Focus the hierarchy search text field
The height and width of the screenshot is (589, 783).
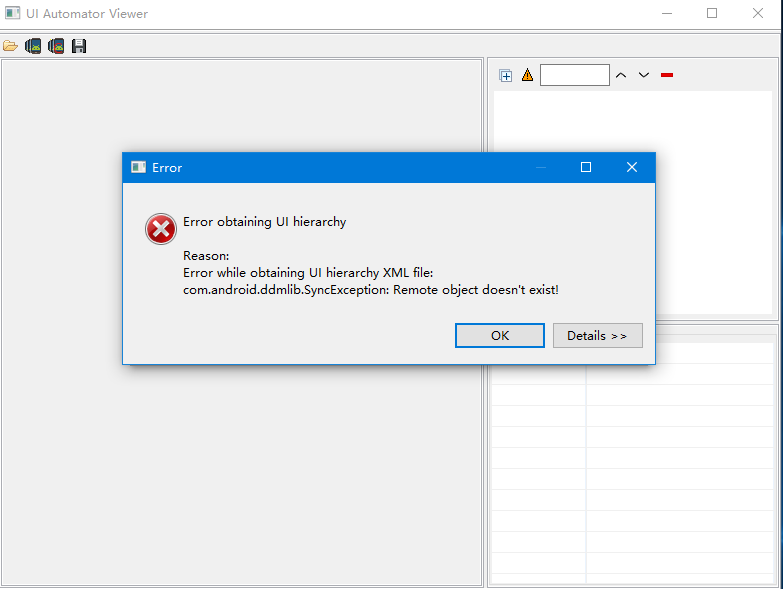575,75
